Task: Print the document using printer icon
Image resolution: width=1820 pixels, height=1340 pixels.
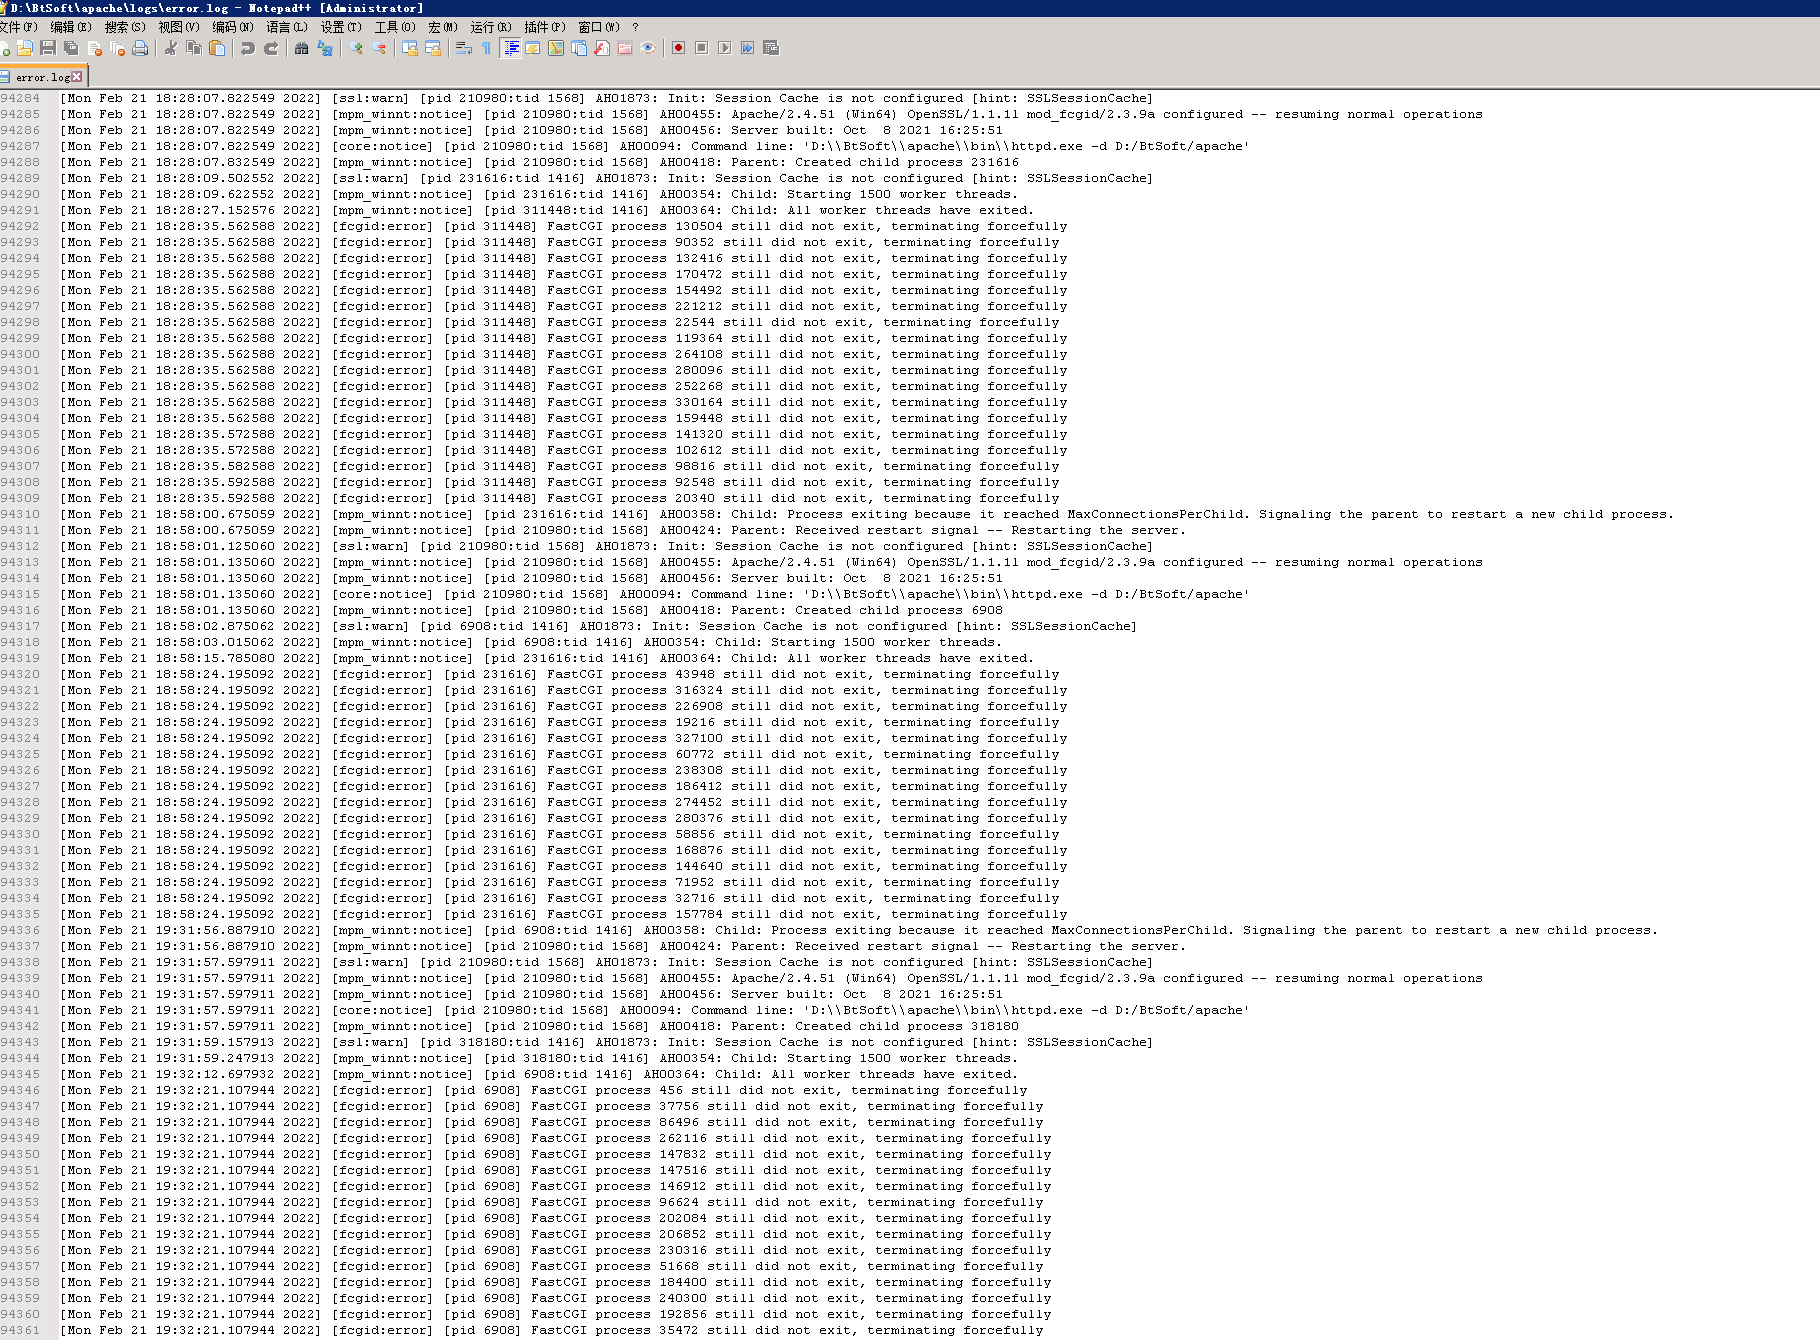Action: click(140, 48)
